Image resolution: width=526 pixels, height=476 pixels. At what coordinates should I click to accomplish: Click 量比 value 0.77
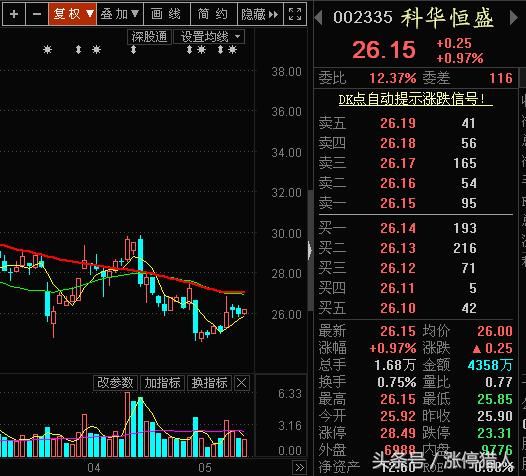pos(498,382)
